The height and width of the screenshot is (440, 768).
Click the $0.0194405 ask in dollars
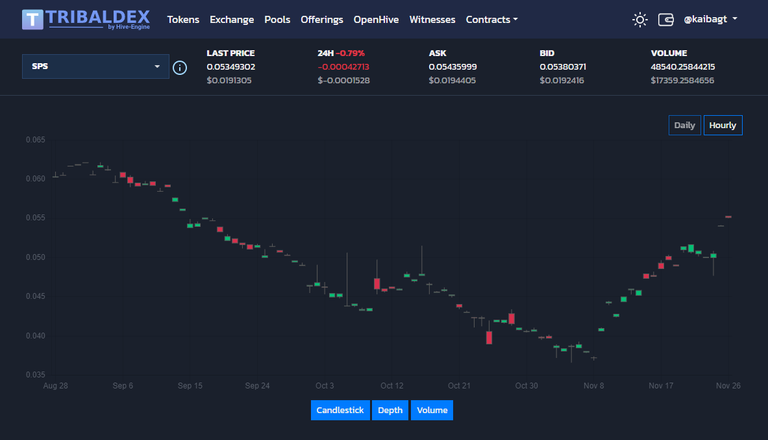coord(452,80)
